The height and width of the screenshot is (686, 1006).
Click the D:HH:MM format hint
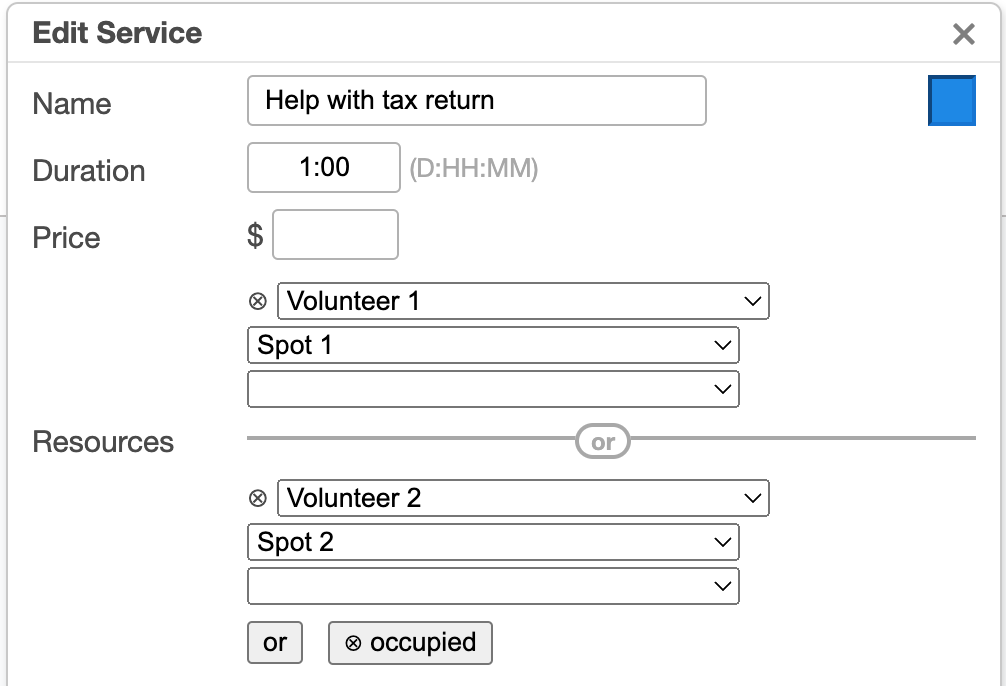point(474,169)
